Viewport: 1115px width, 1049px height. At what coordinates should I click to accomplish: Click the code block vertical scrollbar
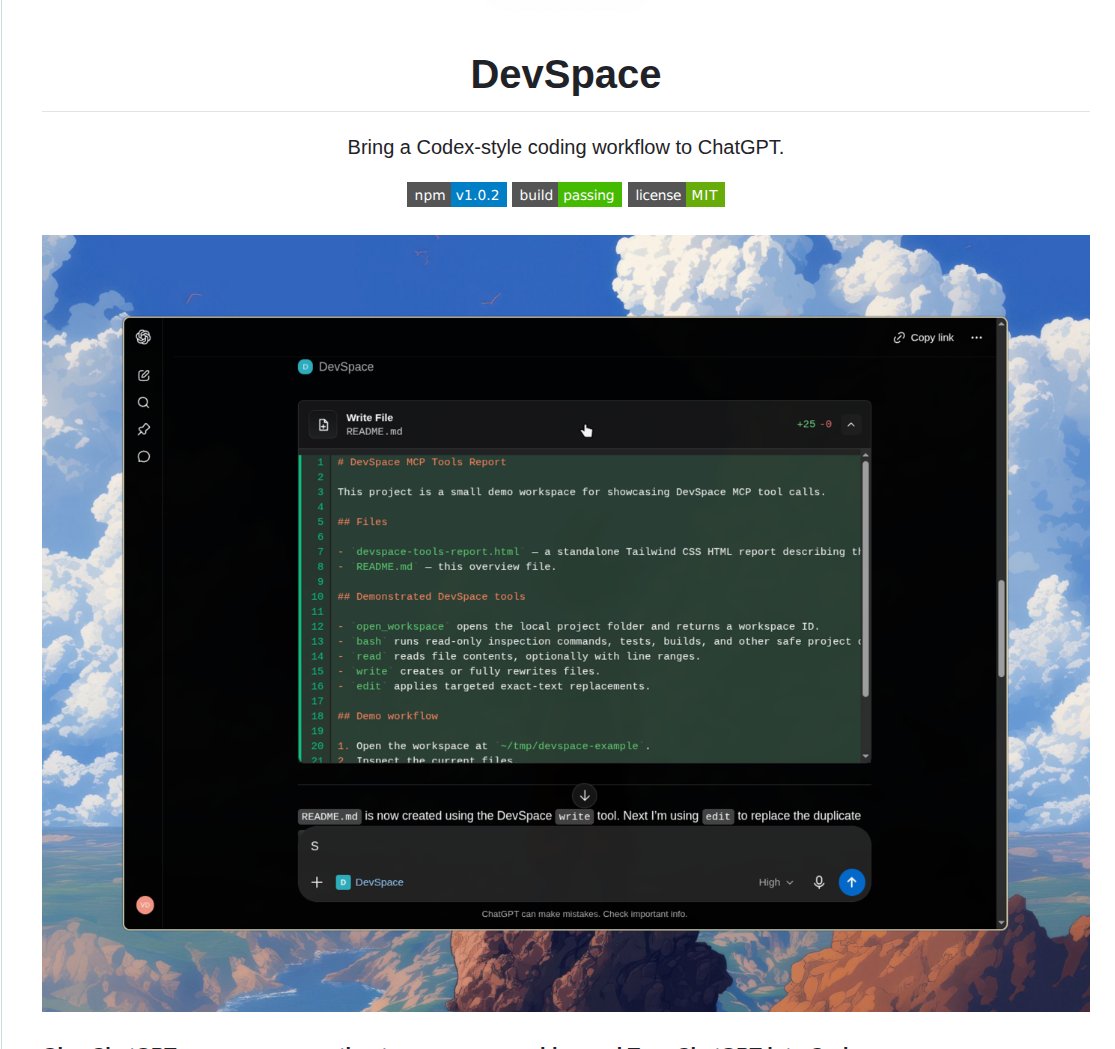pyautogui.click(x=865, y=579)
